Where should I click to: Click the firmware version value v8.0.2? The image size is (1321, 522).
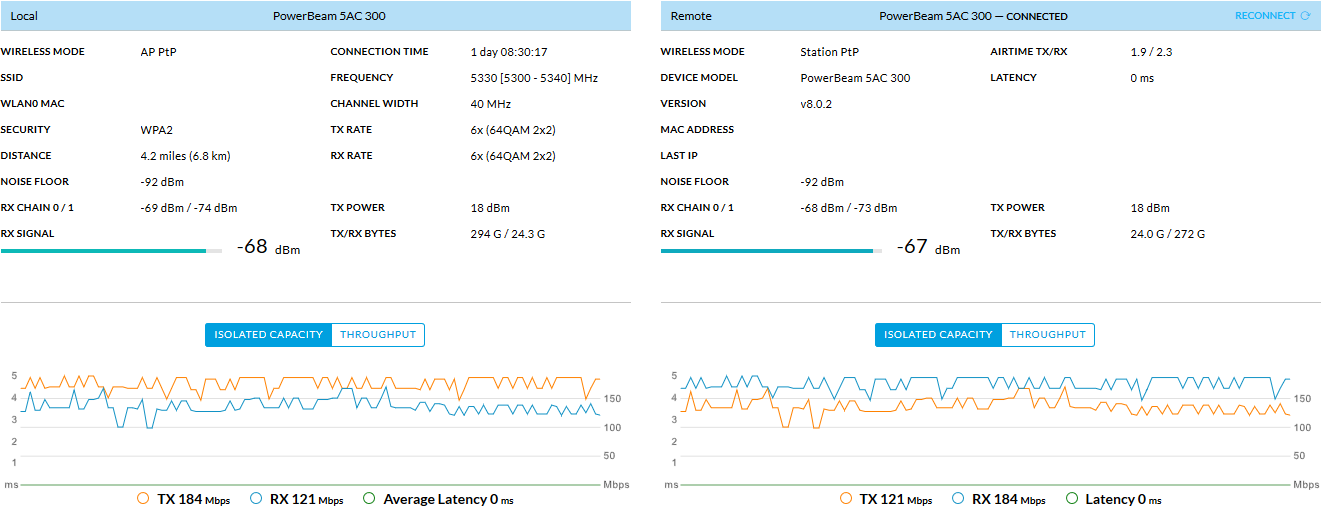tap(817, 104)
